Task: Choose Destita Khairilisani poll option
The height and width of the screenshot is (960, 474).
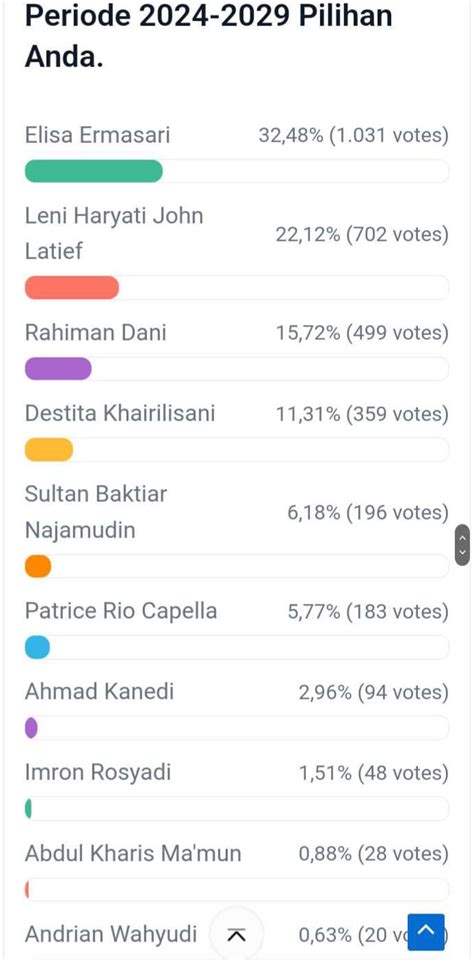Action: 120,413
